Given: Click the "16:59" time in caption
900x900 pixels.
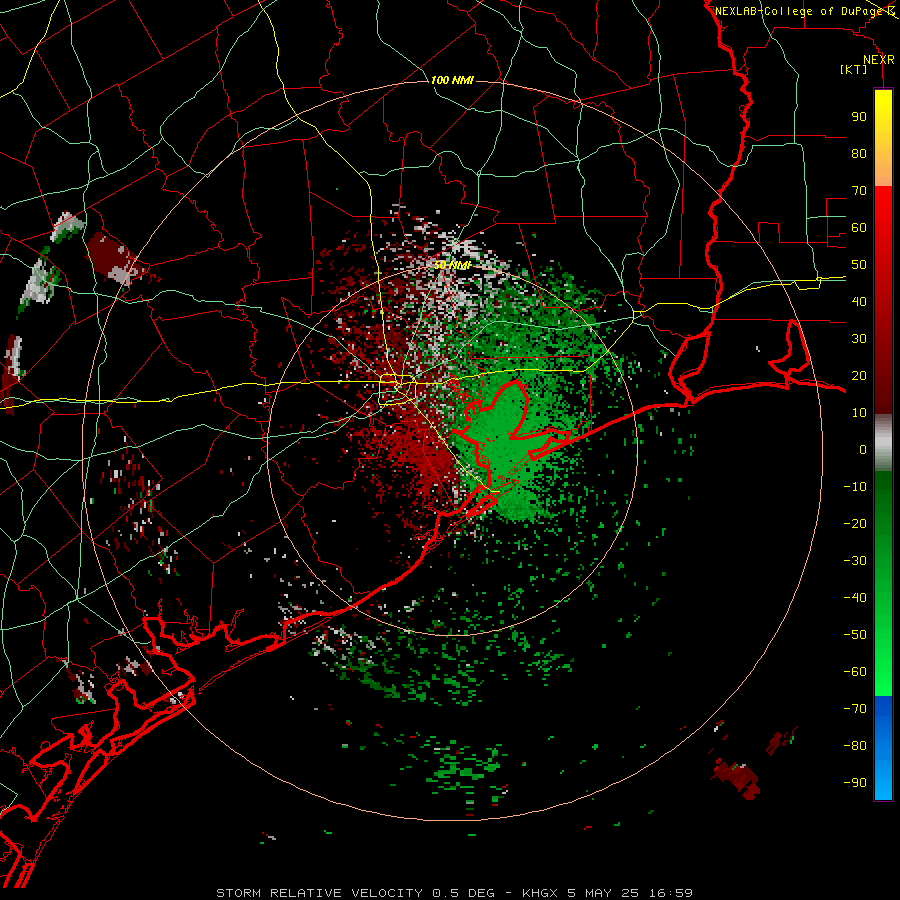Looking at the screenshot, I should (x=671, y=893).
